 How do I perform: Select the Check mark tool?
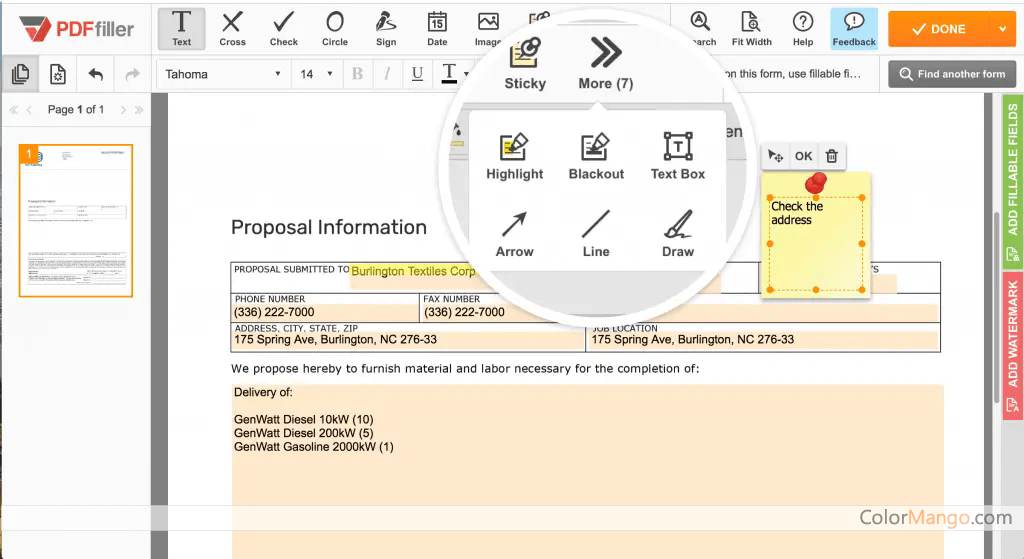point(284,28)
